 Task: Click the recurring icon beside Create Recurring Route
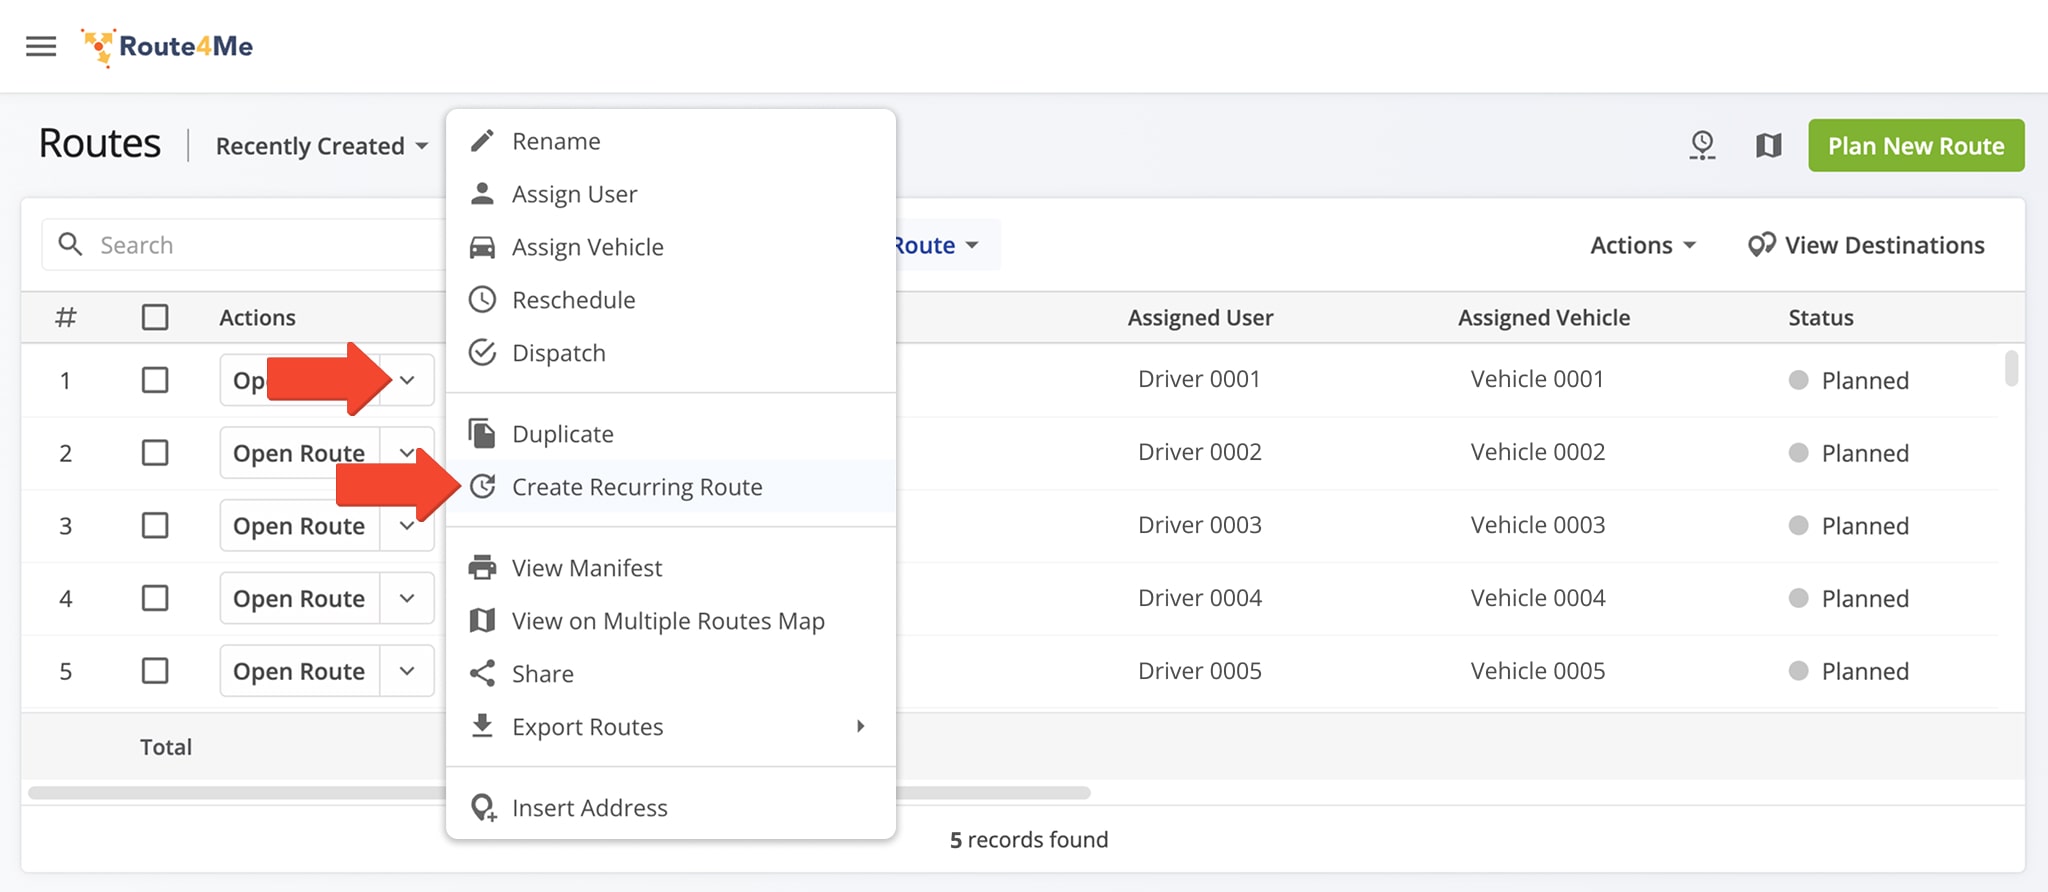482,487
